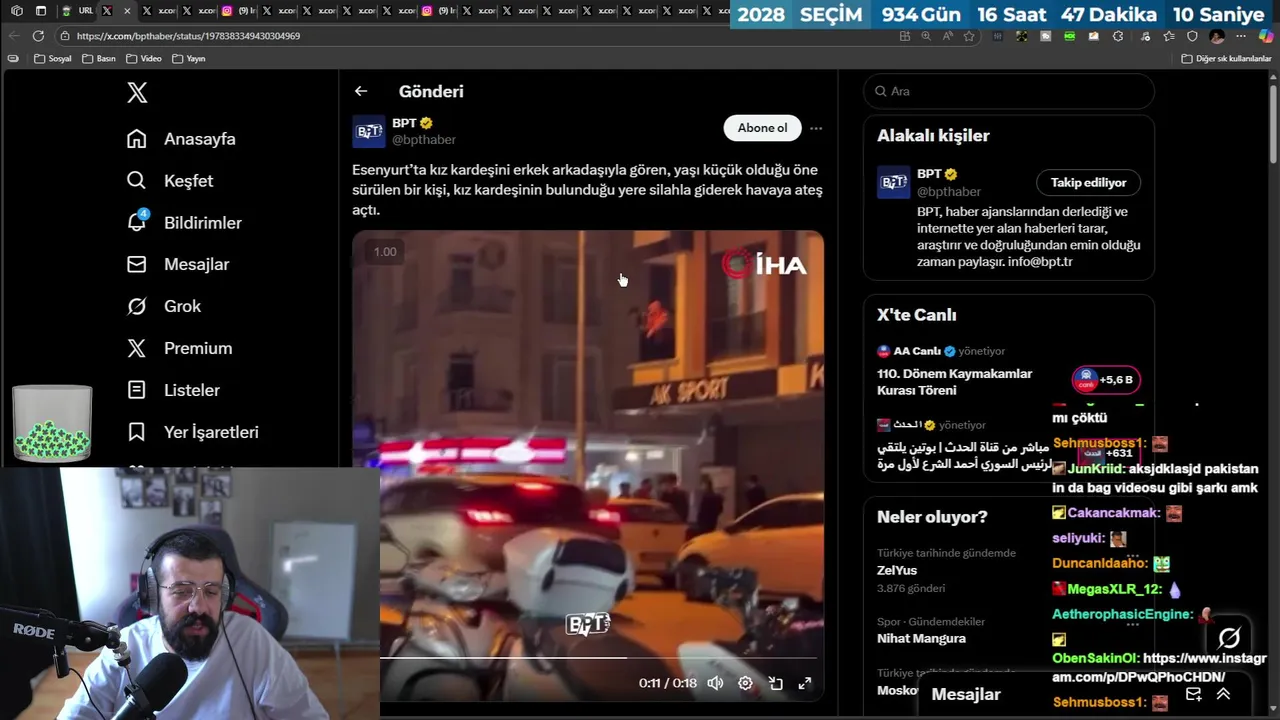Open the Extensions puzzle icon
Screen dimensions: 1280x720
coord(1118,36)
